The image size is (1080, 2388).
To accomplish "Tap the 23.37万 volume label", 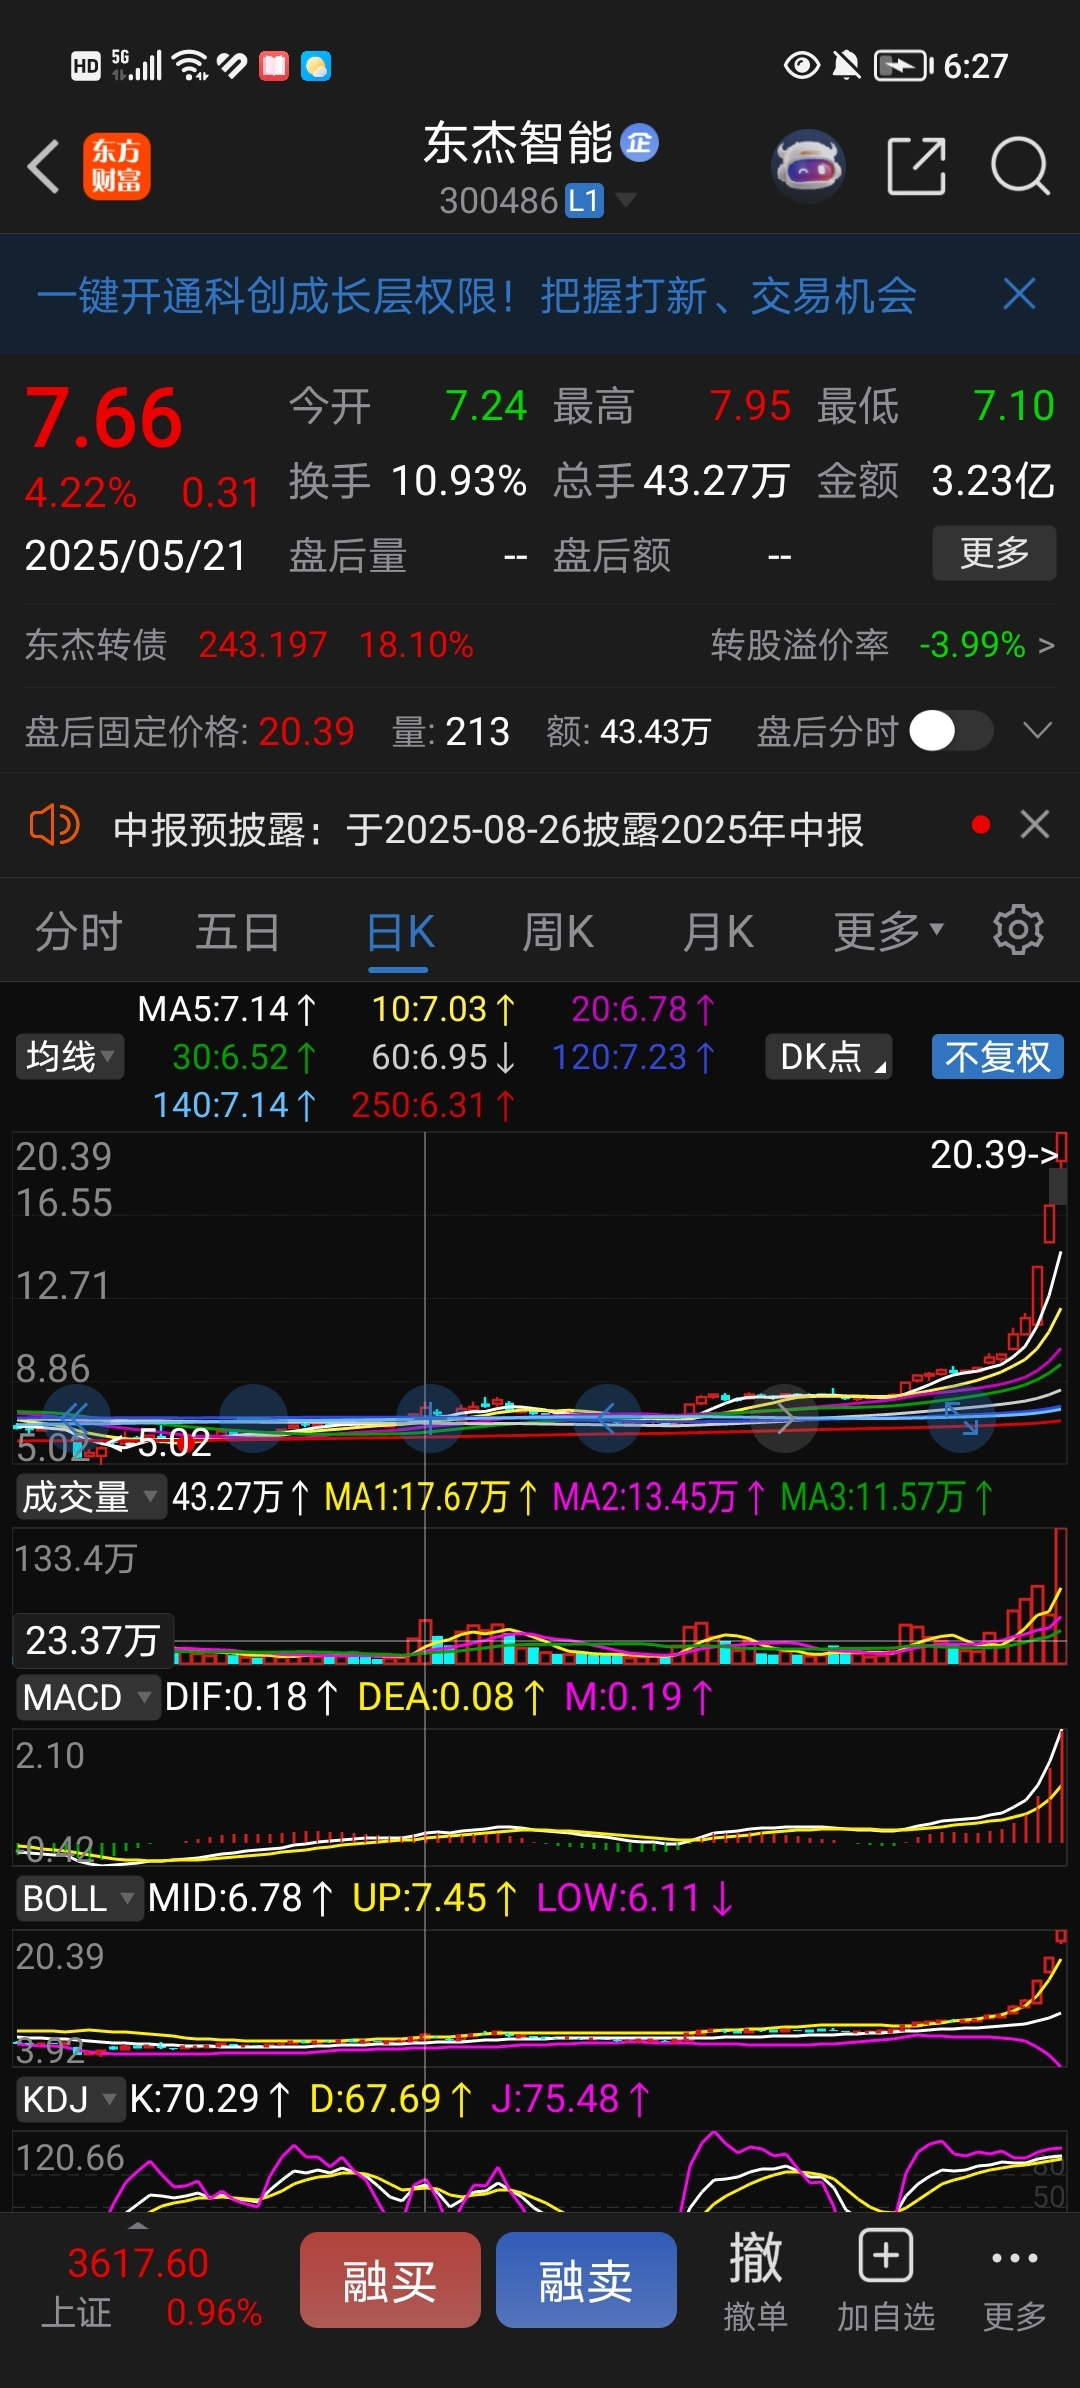I will click(x=93, y=1640).
